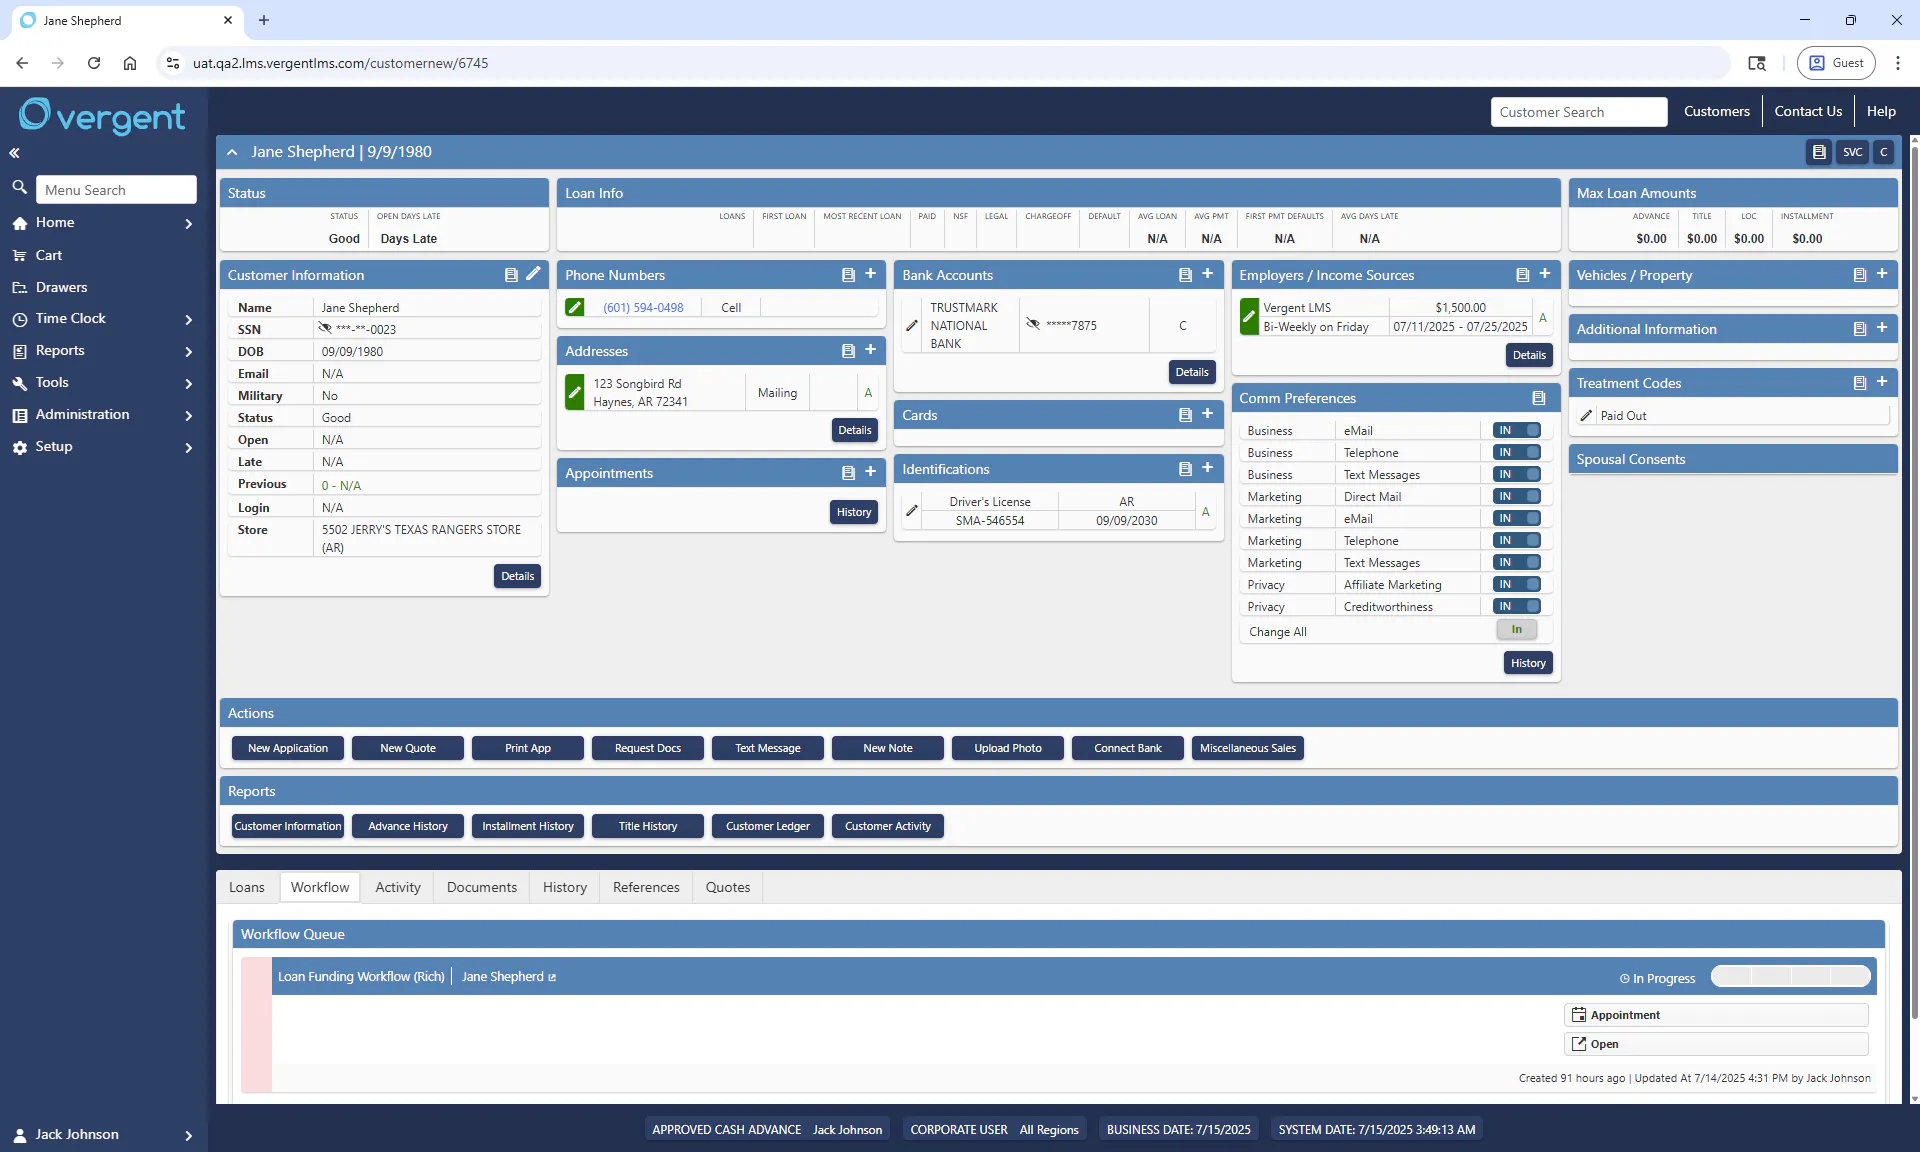Click the C badge in customer title bar
Viewport: 1920px width, 1152px height.
(1884, 152)
